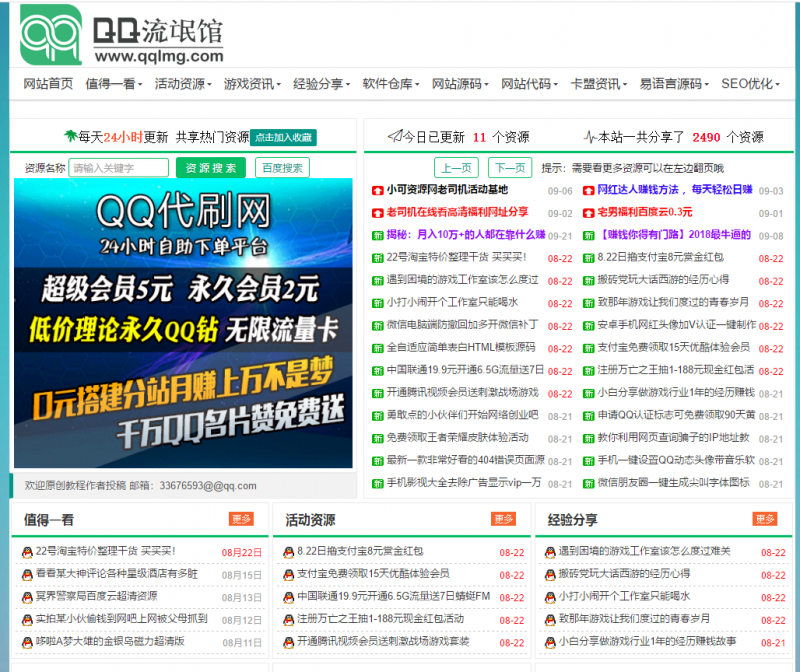Expand the 经验分享 navigation dropdown

(x=321, y=84)
